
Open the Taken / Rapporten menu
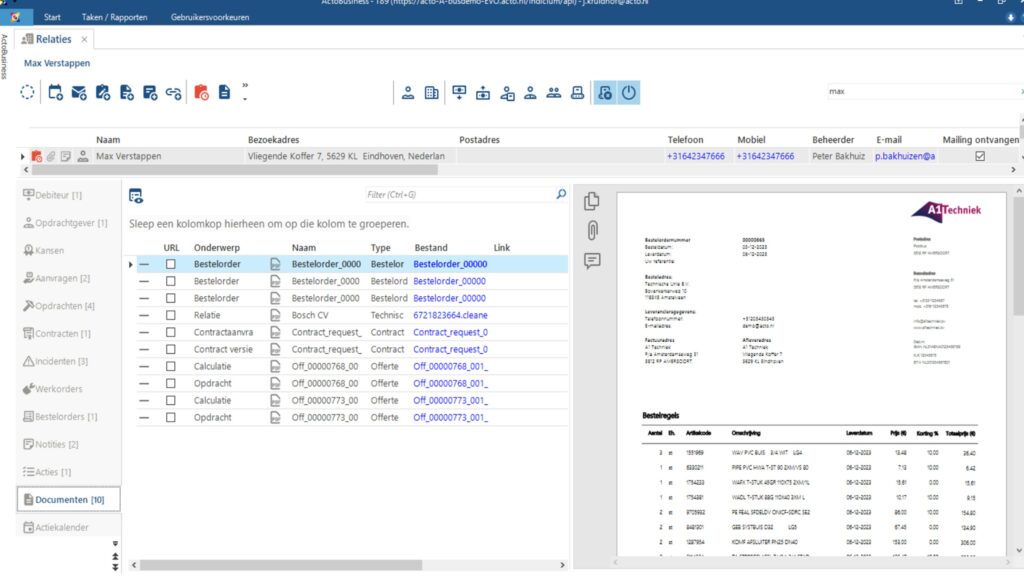(114, 17)
